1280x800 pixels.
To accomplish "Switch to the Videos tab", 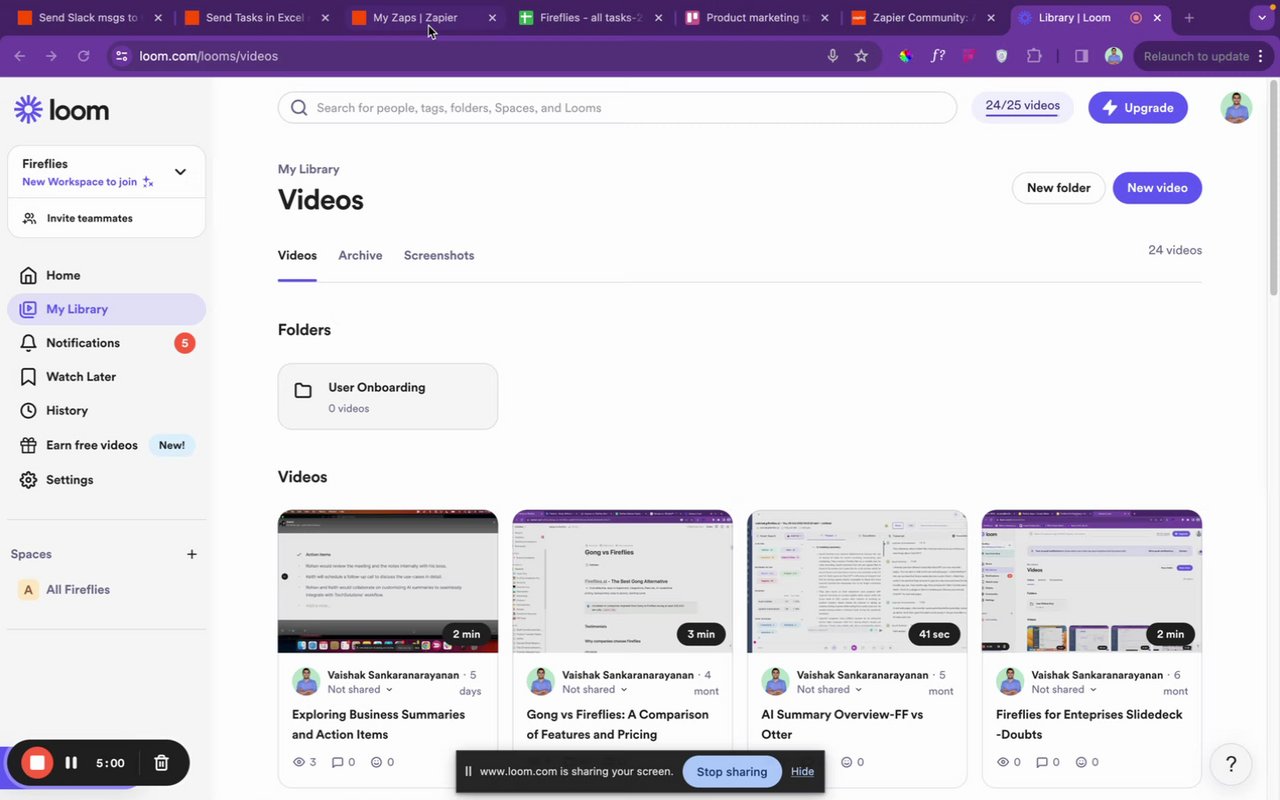I will 297,256.
